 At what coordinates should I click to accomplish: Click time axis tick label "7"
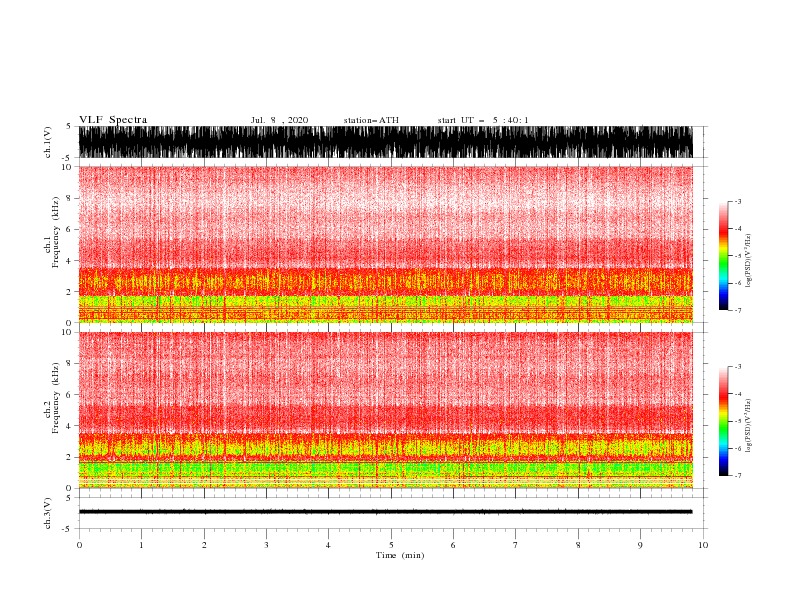[516, 545]
